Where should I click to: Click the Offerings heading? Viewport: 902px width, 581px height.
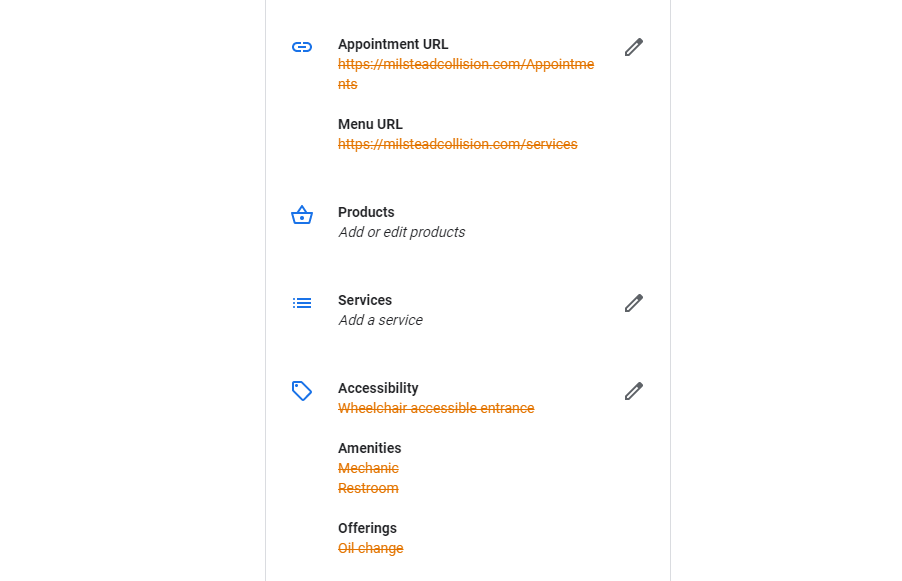coord(367,528)
